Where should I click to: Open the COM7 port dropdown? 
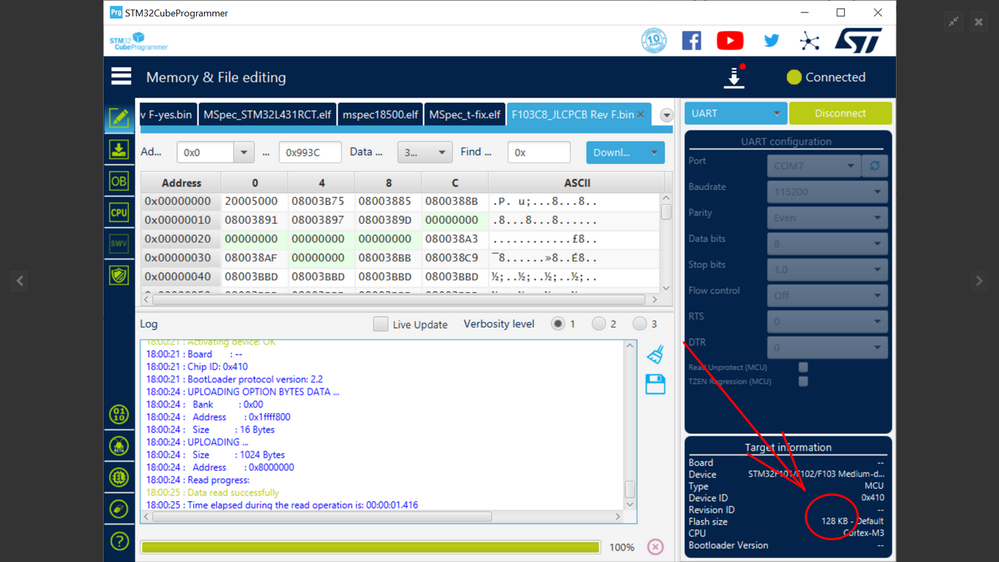tap(814, 166)
